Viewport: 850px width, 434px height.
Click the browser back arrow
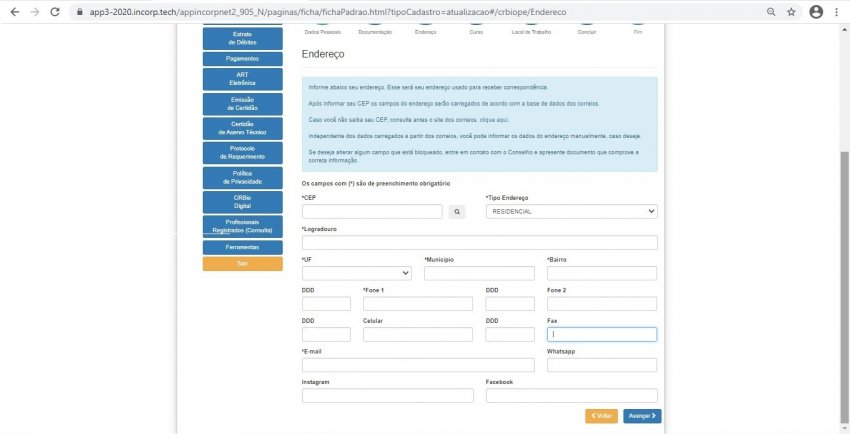coord(15,12)
